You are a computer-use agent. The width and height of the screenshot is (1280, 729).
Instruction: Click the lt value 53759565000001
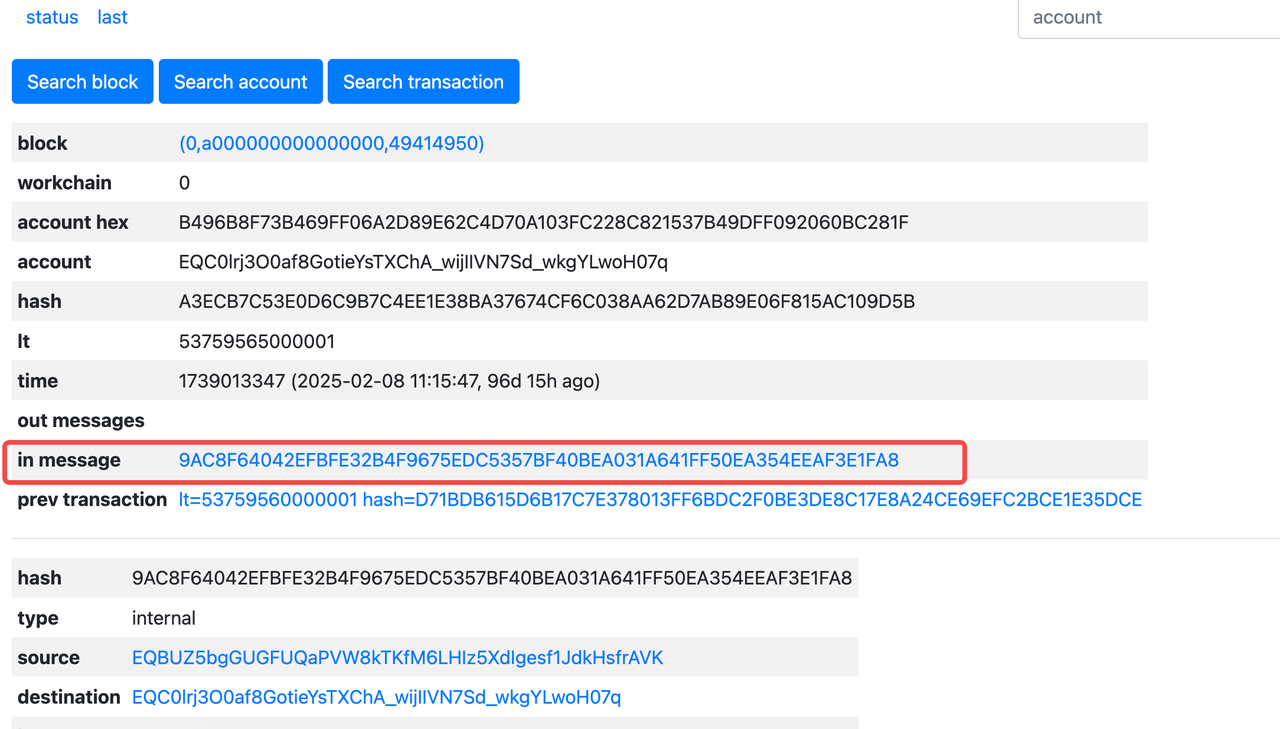click(x=256, y=341)
